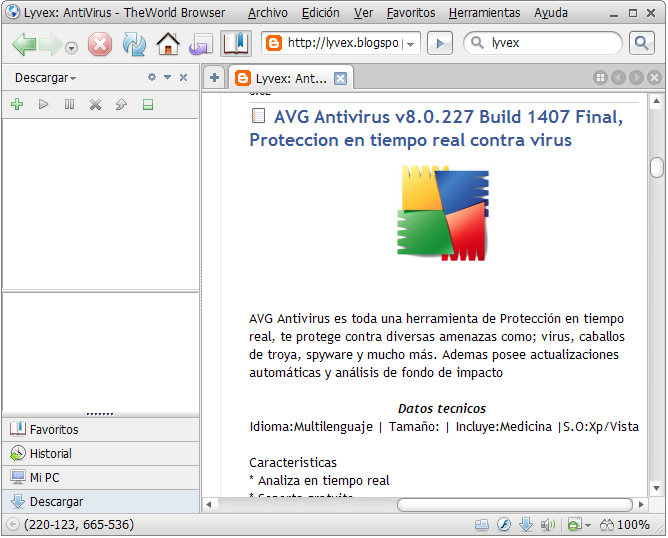Image resolution: width=668 pixels, height=538 pixels.
Task: Add a new download with green plus
Action: coord(16,104)
